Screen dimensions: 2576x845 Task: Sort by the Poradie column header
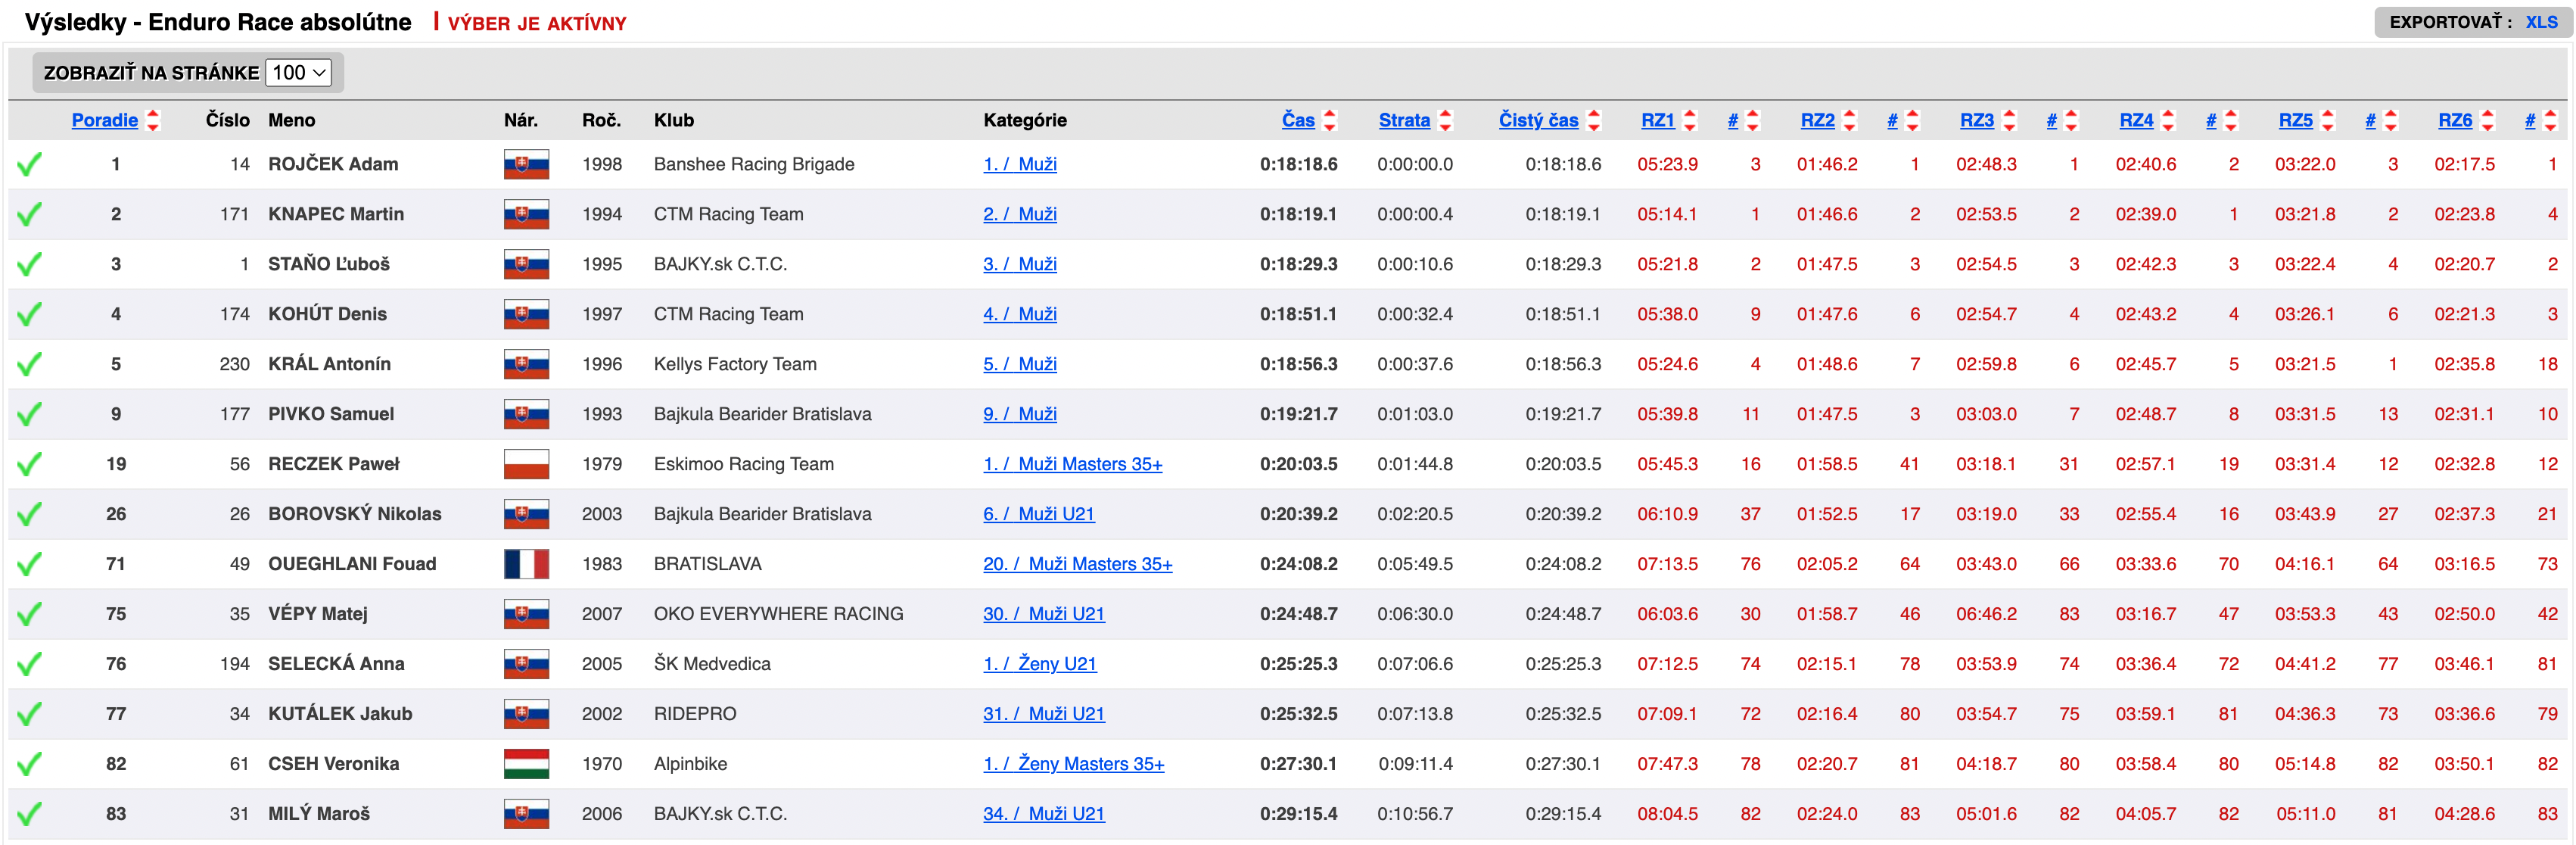tap(105, 120)
